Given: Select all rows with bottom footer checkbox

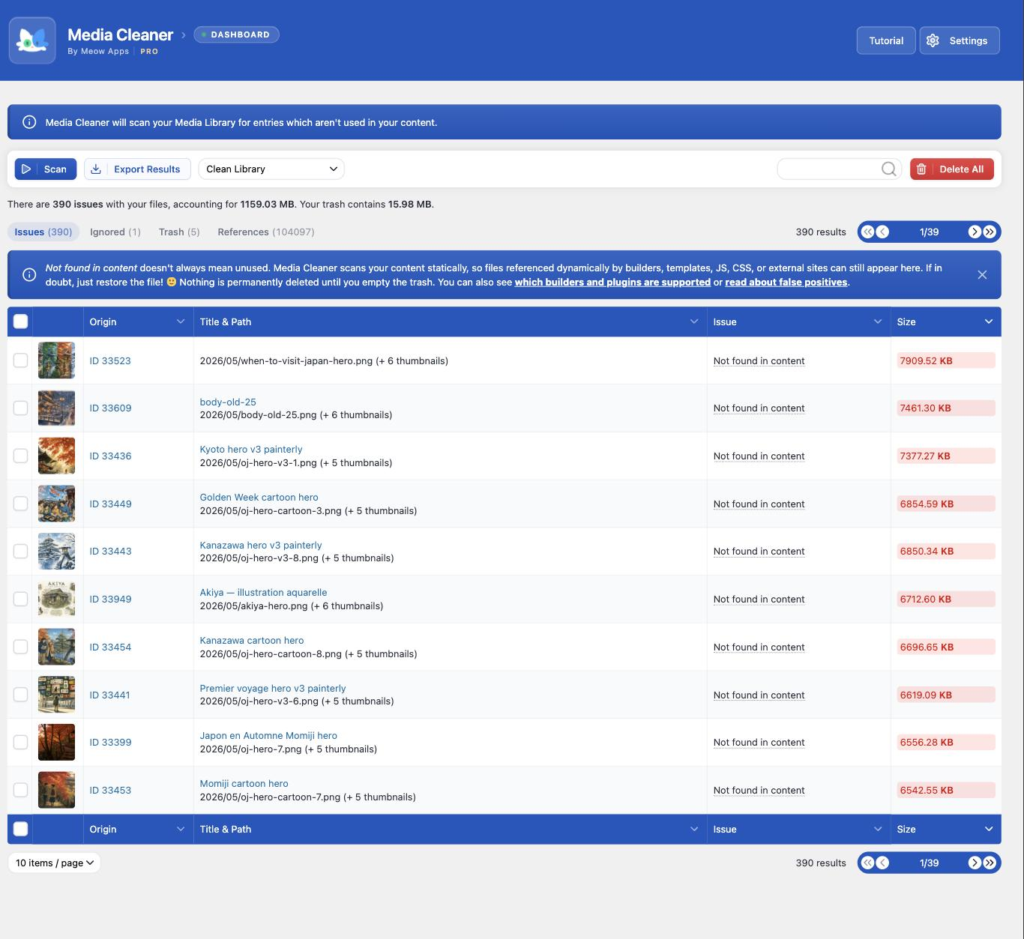Looking at the screenshot, I should tap(21, 829).
